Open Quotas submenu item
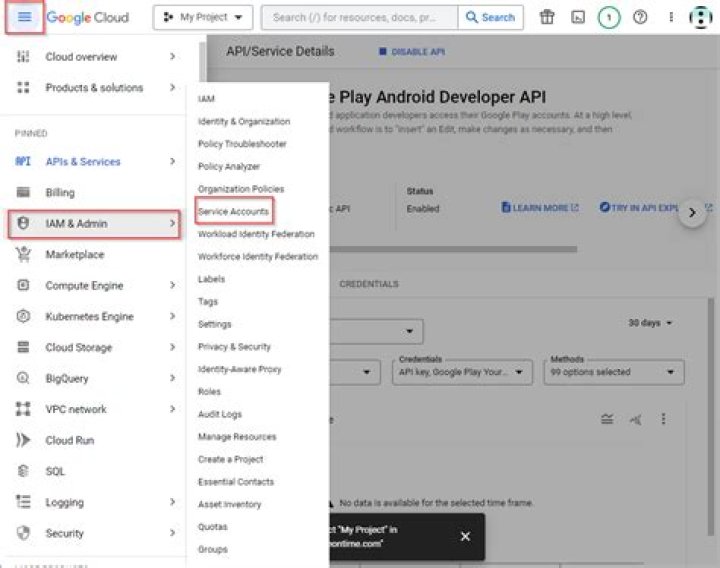The width and height of the screenshot is (720, 568). pos(213,526)
